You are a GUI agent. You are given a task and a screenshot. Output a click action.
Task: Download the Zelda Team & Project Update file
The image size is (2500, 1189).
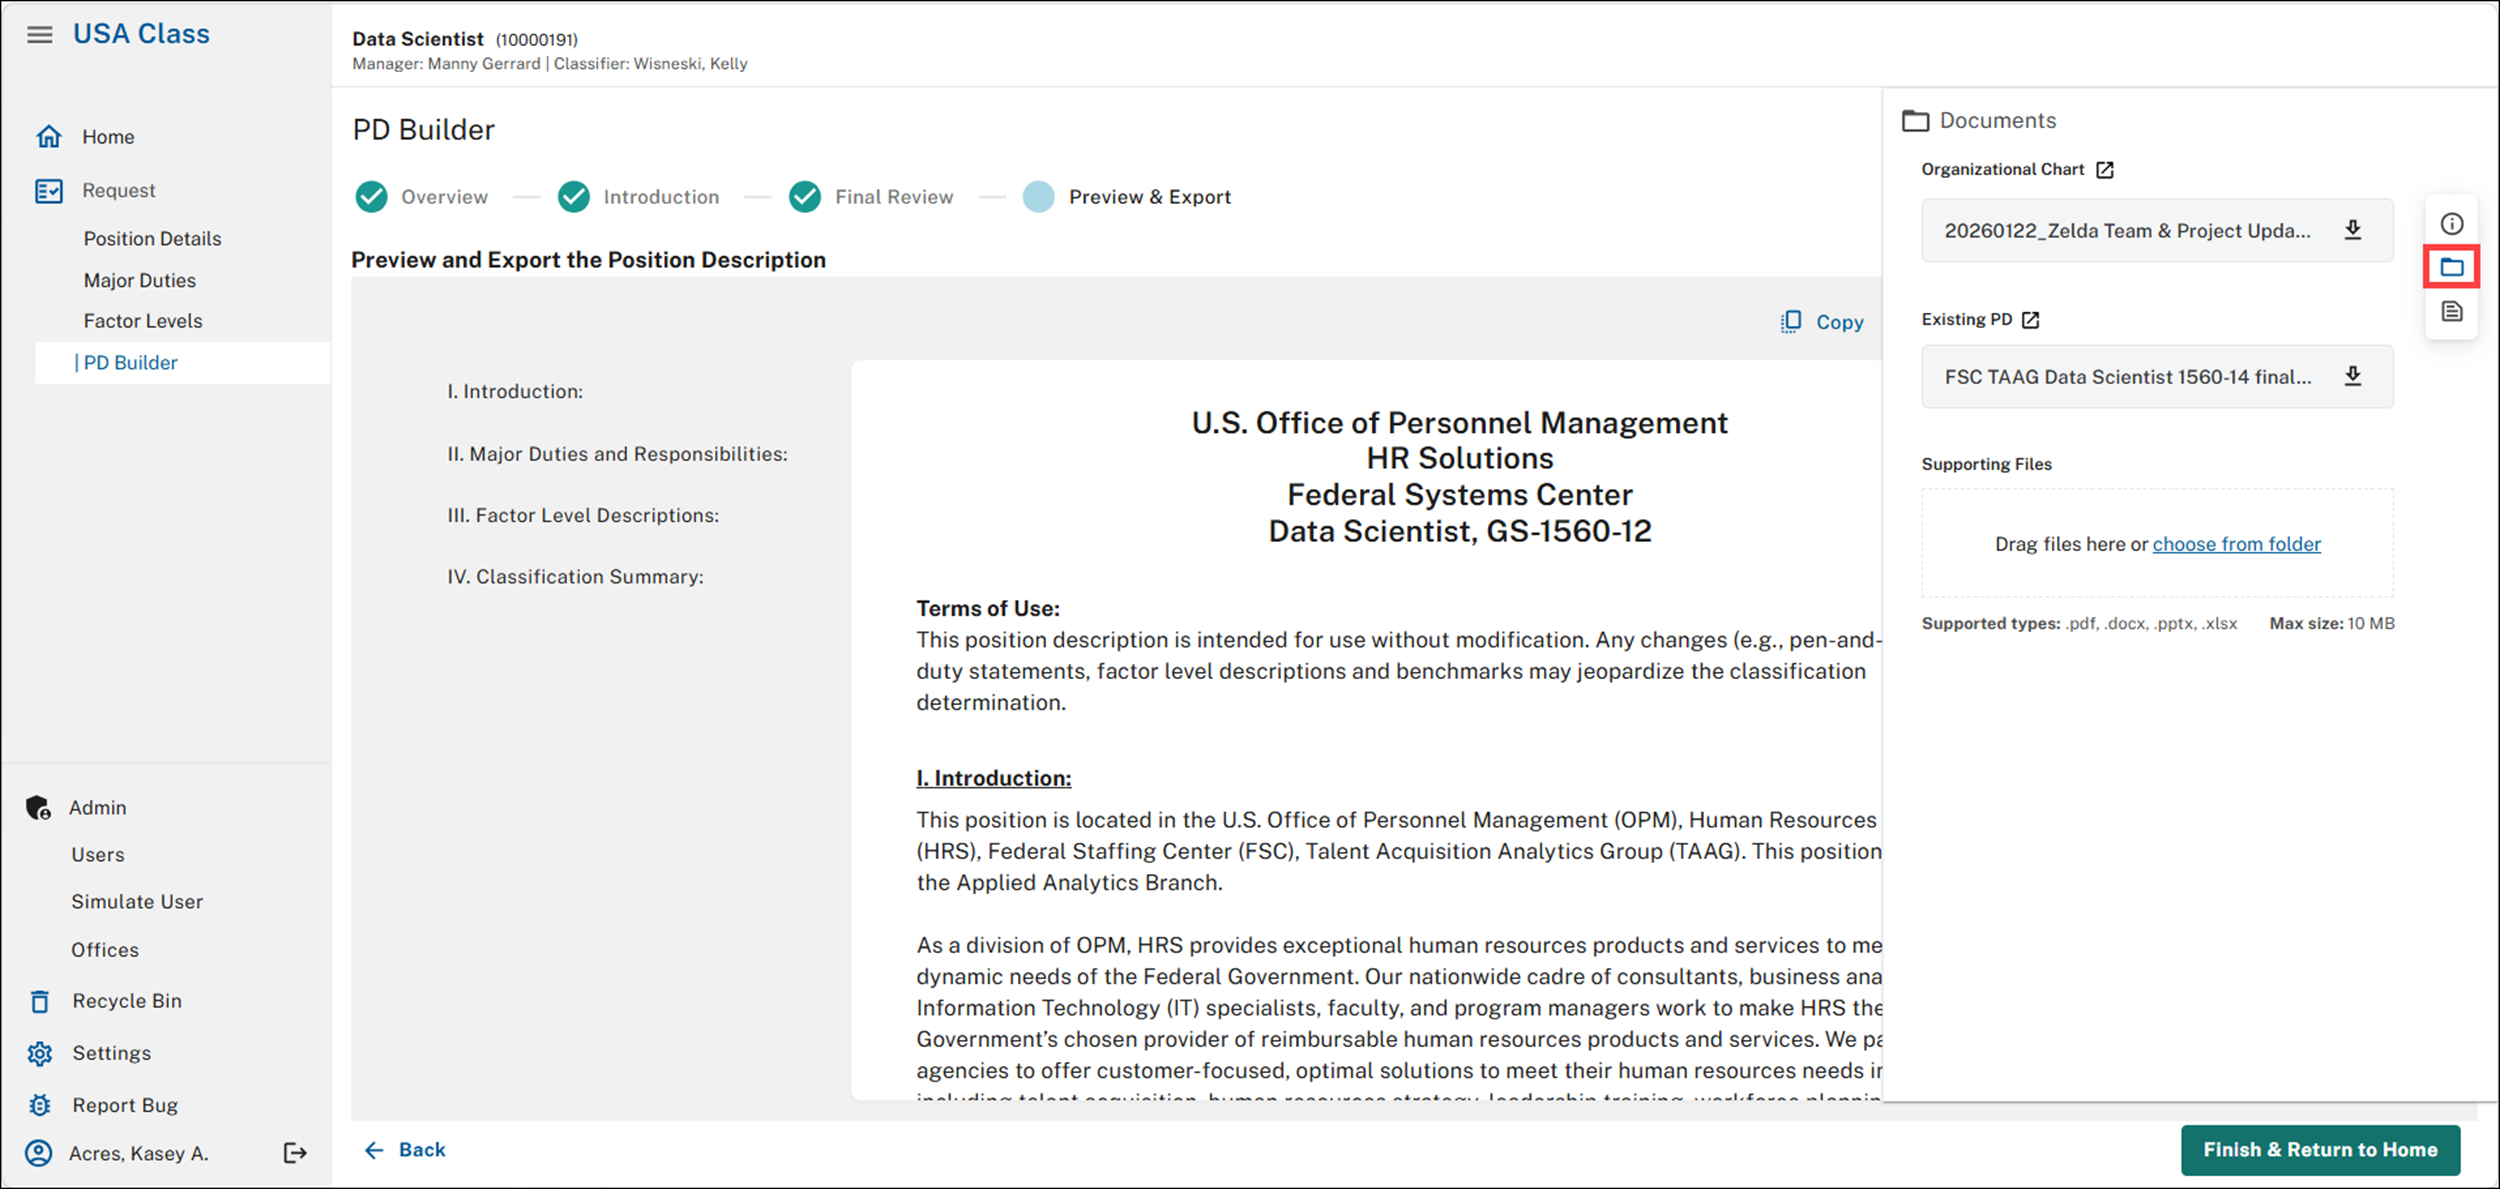coord(2353,230)
